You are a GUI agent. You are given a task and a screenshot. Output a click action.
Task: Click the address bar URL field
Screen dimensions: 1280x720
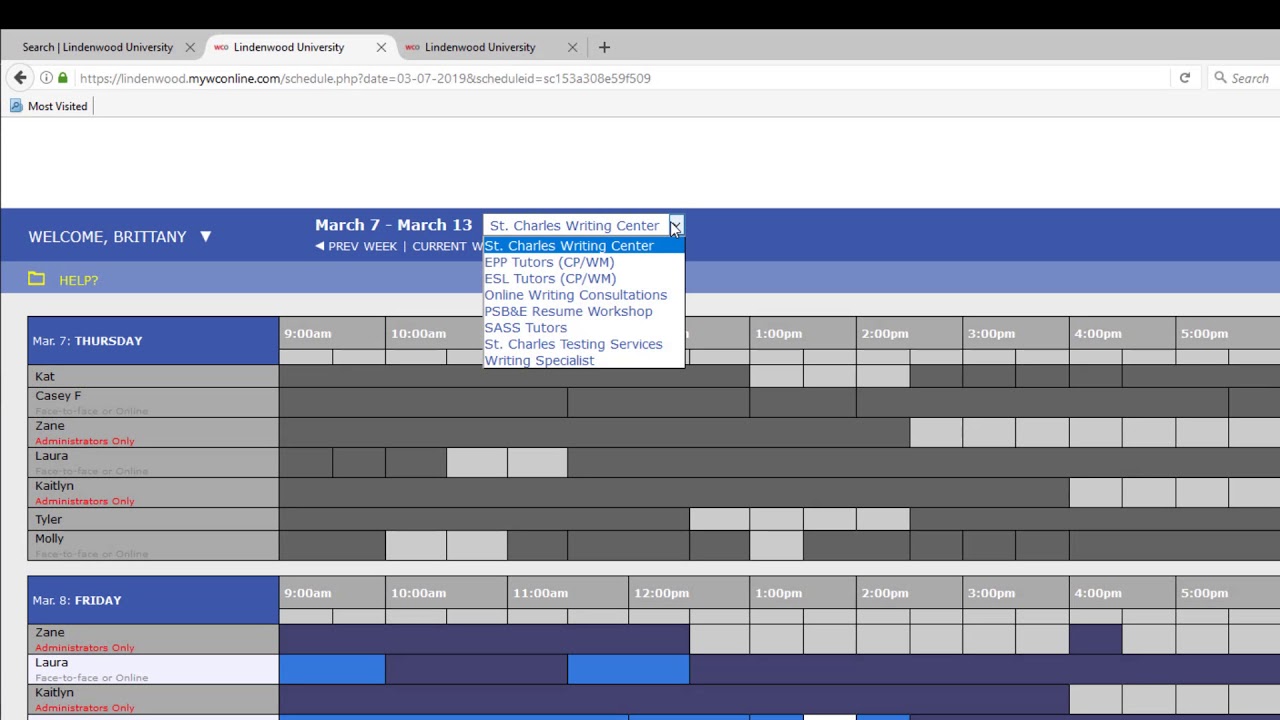[620, 78]
